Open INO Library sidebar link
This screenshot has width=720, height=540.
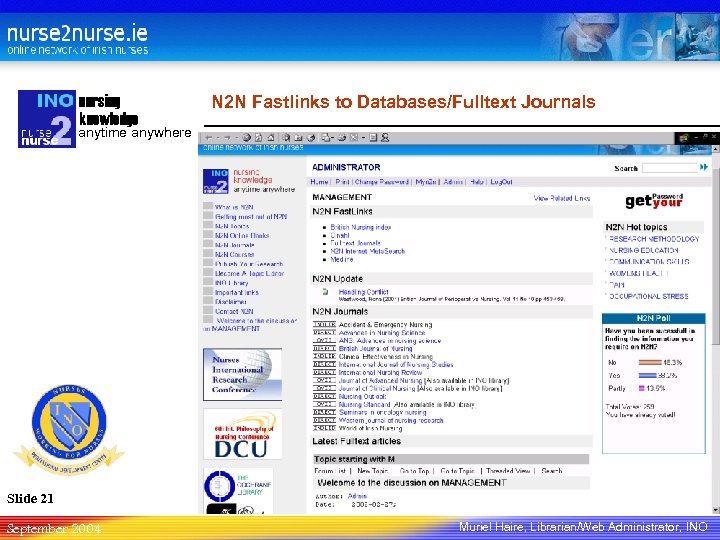click(x=231, y=282)
